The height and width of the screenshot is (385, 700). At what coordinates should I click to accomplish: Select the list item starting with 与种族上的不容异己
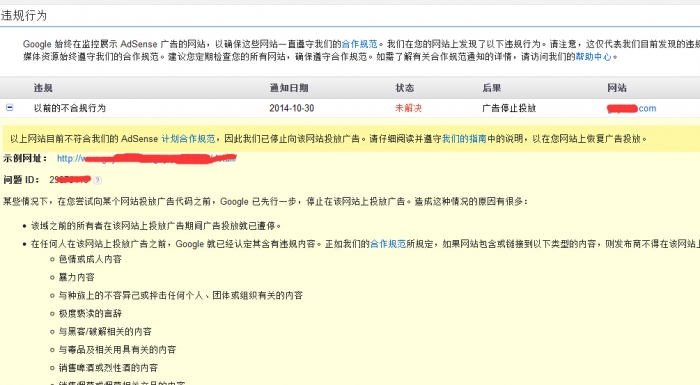point(181,295)
